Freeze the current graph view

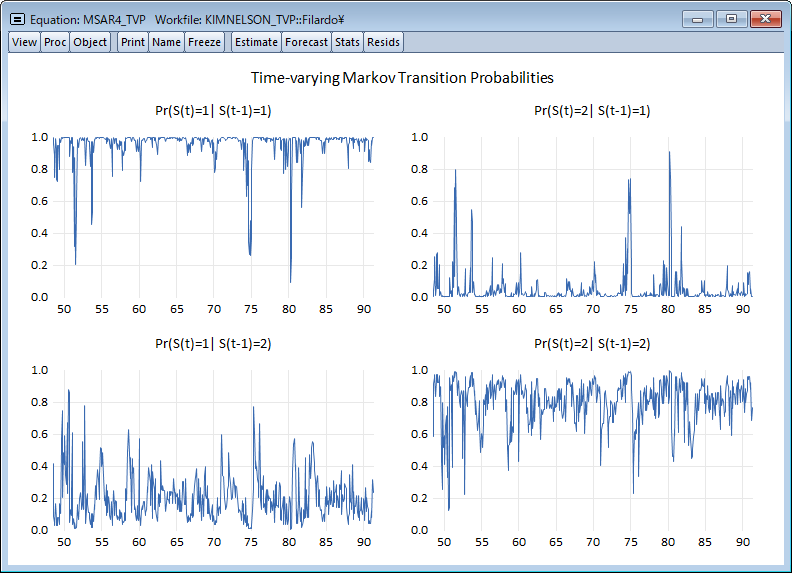pos(204,42)
